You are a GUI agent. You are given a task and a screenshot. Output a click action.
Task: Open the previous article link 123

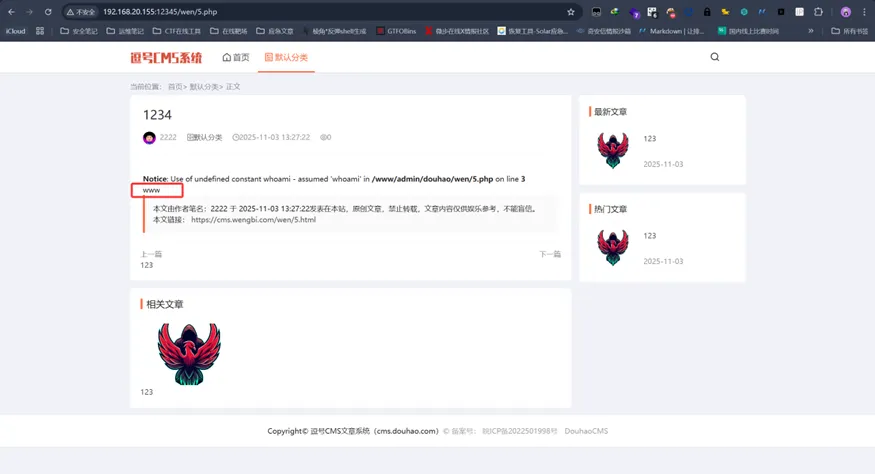click(147, 265)
